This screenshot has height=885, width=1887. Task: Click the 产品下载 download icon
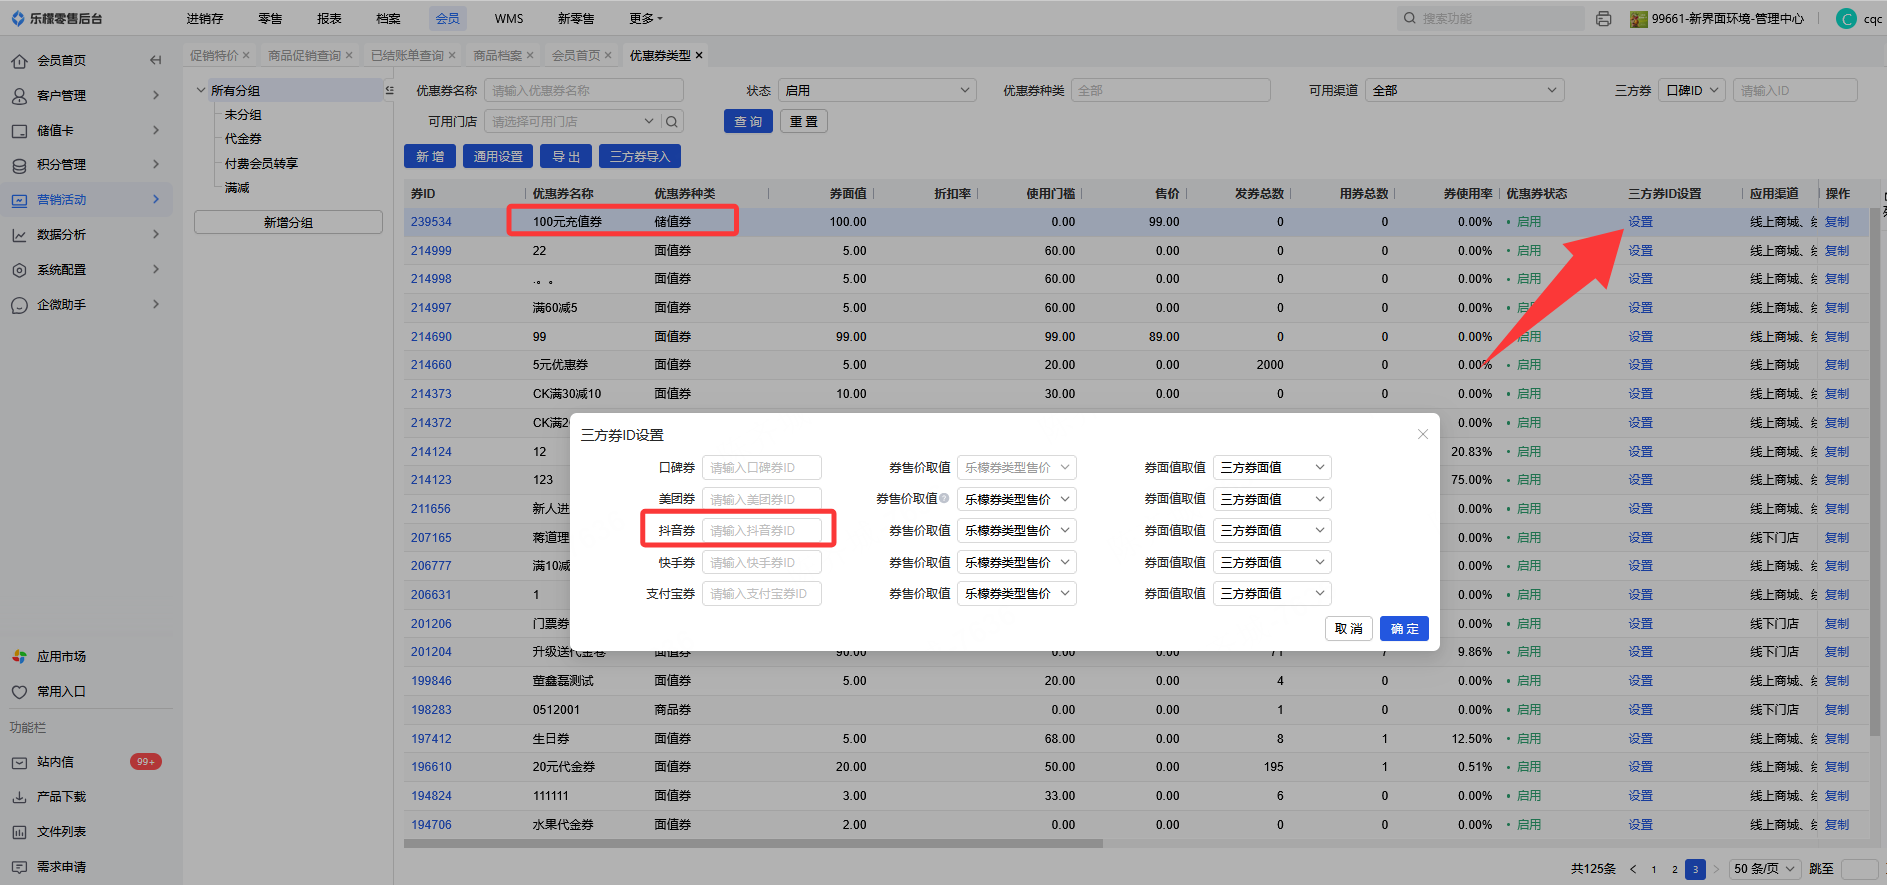19,797
